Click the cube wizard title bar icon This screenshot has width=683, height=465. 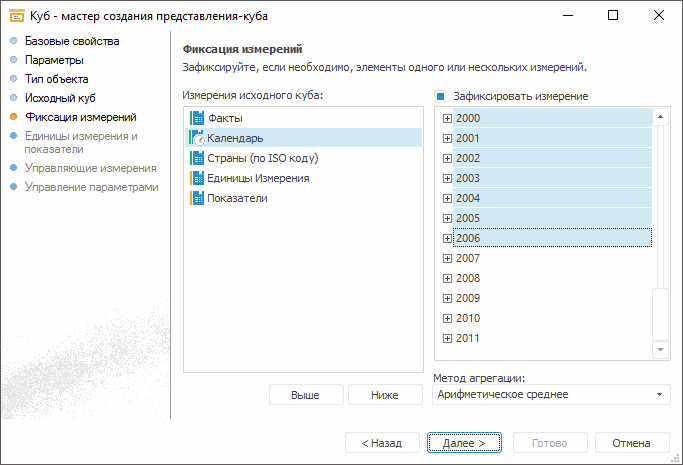point(16,16)
